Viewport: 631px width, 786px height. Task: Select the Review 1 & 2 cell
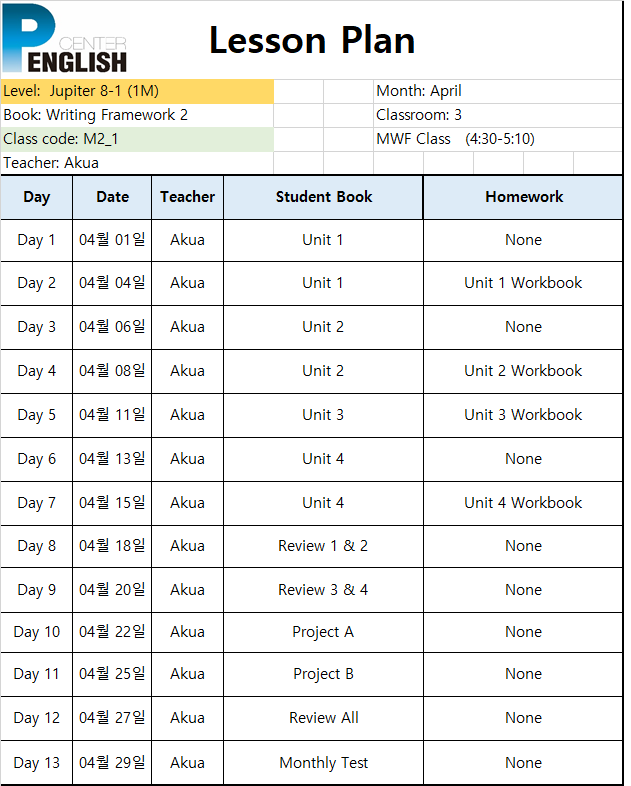coord(323,546)
